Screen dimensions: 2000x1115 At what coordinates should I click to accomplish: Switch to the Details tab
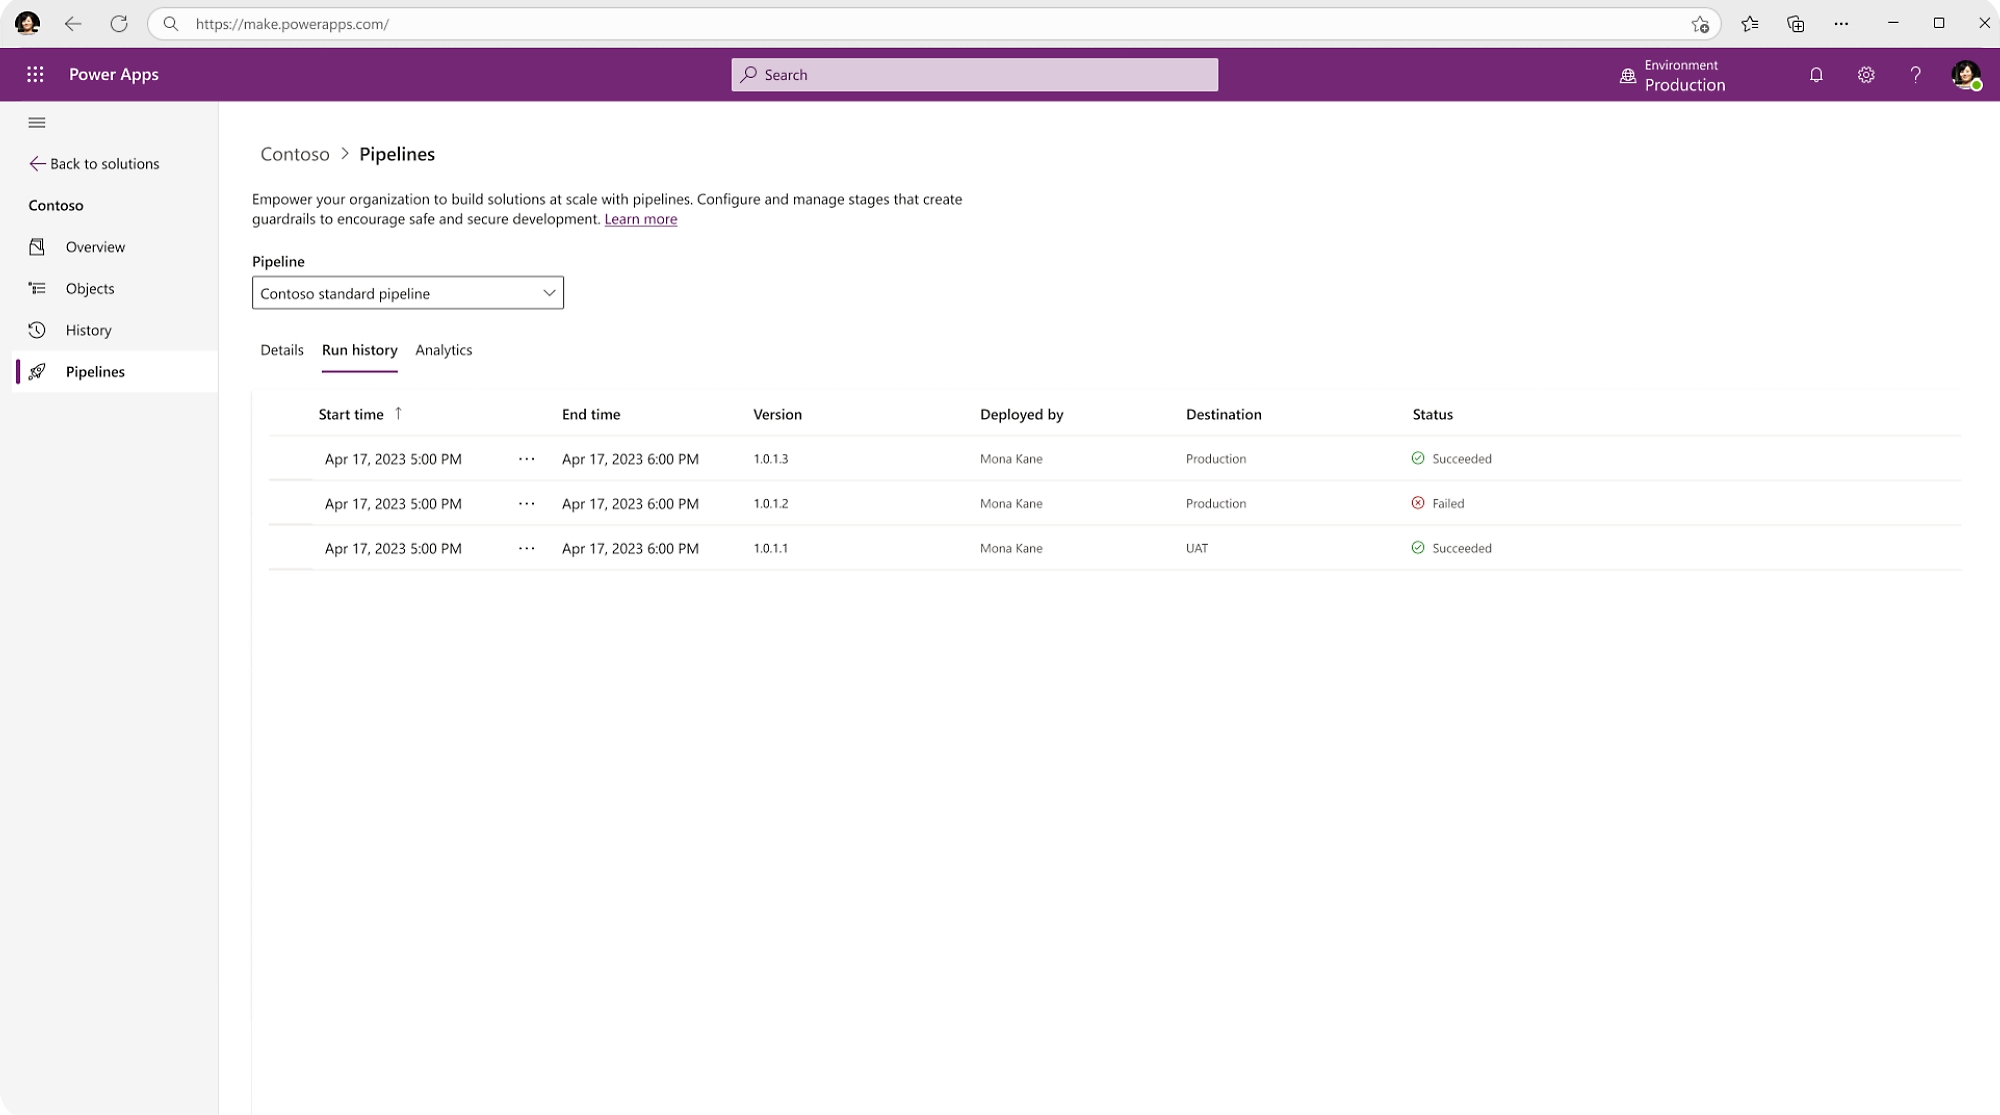click(x=281, y=349)
